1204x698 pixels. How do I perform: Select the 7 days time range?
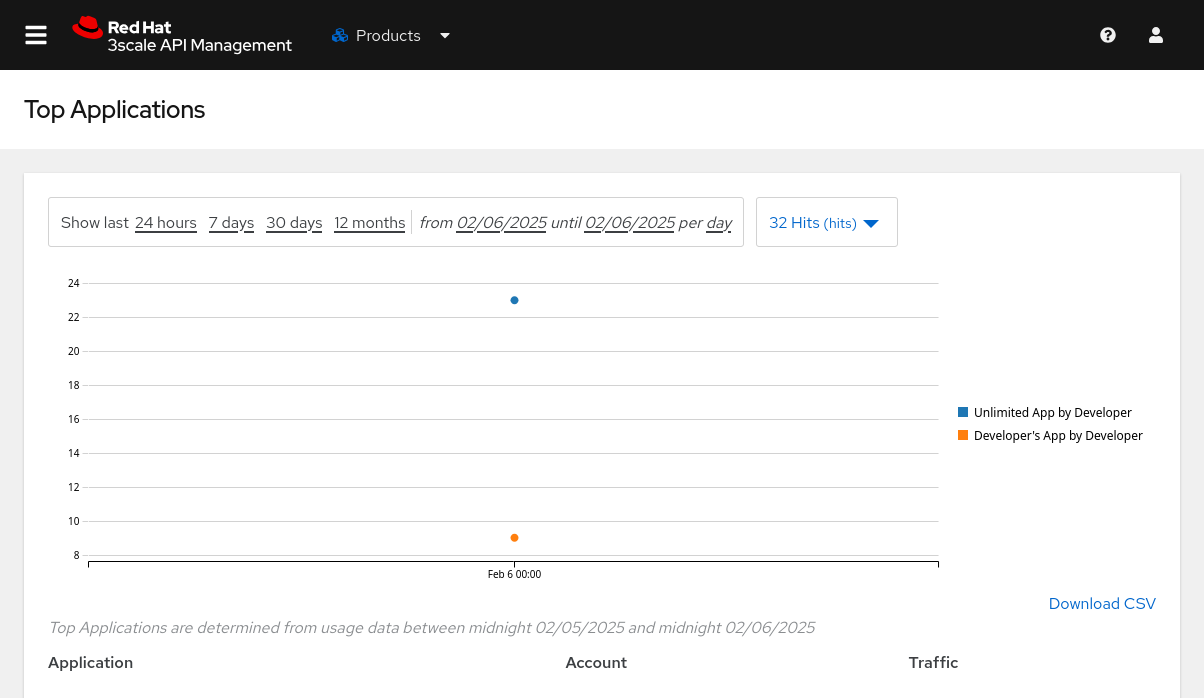[x=231, y=223]
